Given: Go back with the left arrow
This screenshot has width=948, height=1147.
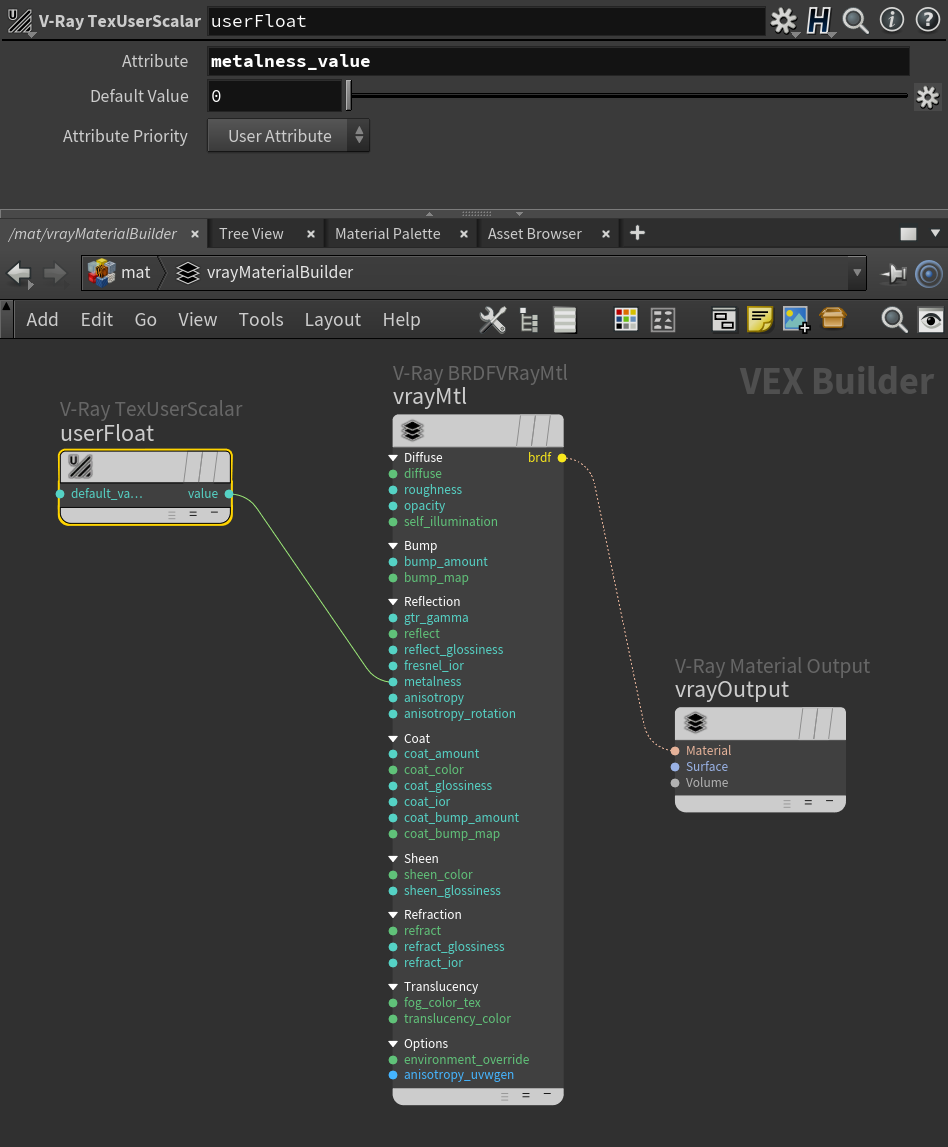Looking at the screenshot, I should click(20, 274).
